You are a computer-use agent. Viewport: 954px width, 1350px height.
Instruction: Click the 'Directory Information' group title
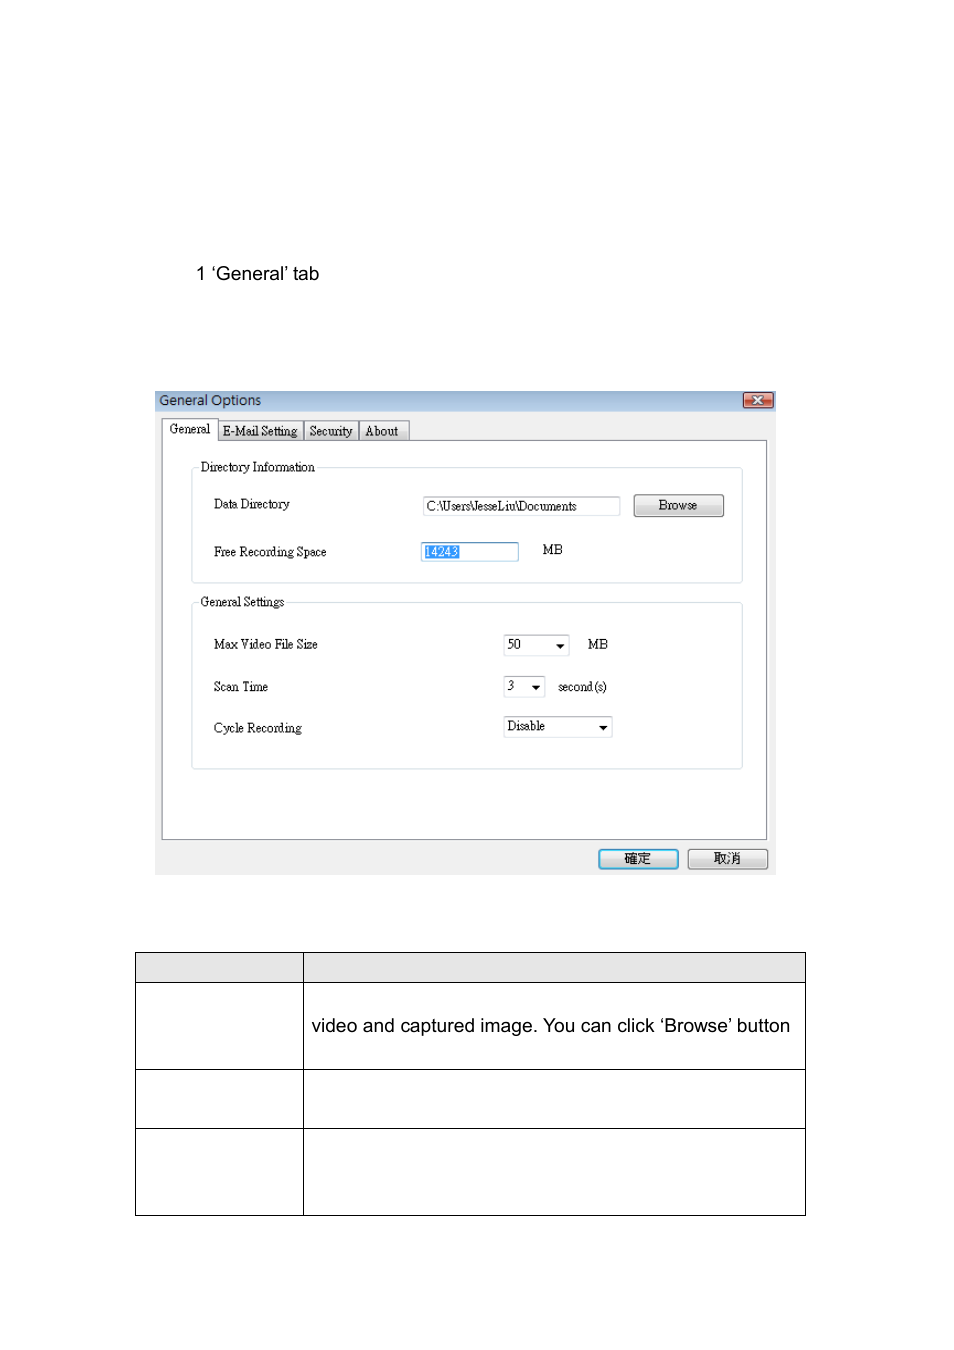(x=257, y=467)
